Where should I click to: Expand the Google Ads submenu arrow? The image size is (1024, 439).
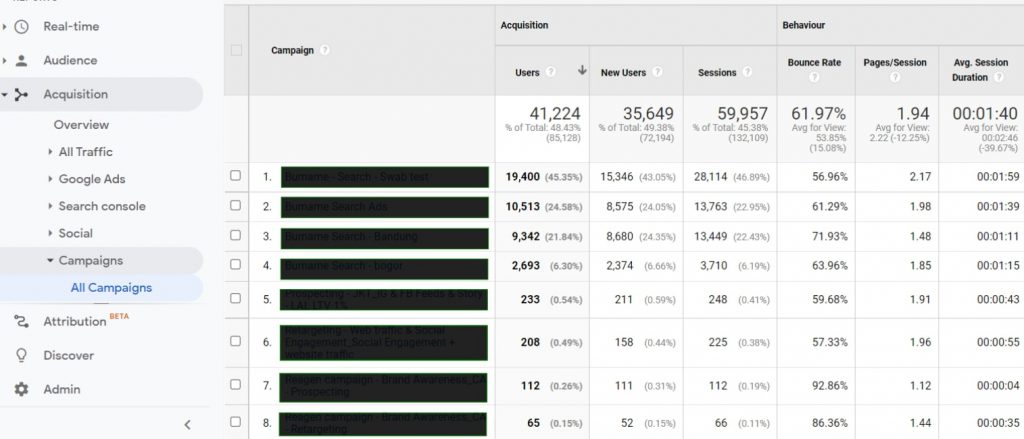[50, 179]
